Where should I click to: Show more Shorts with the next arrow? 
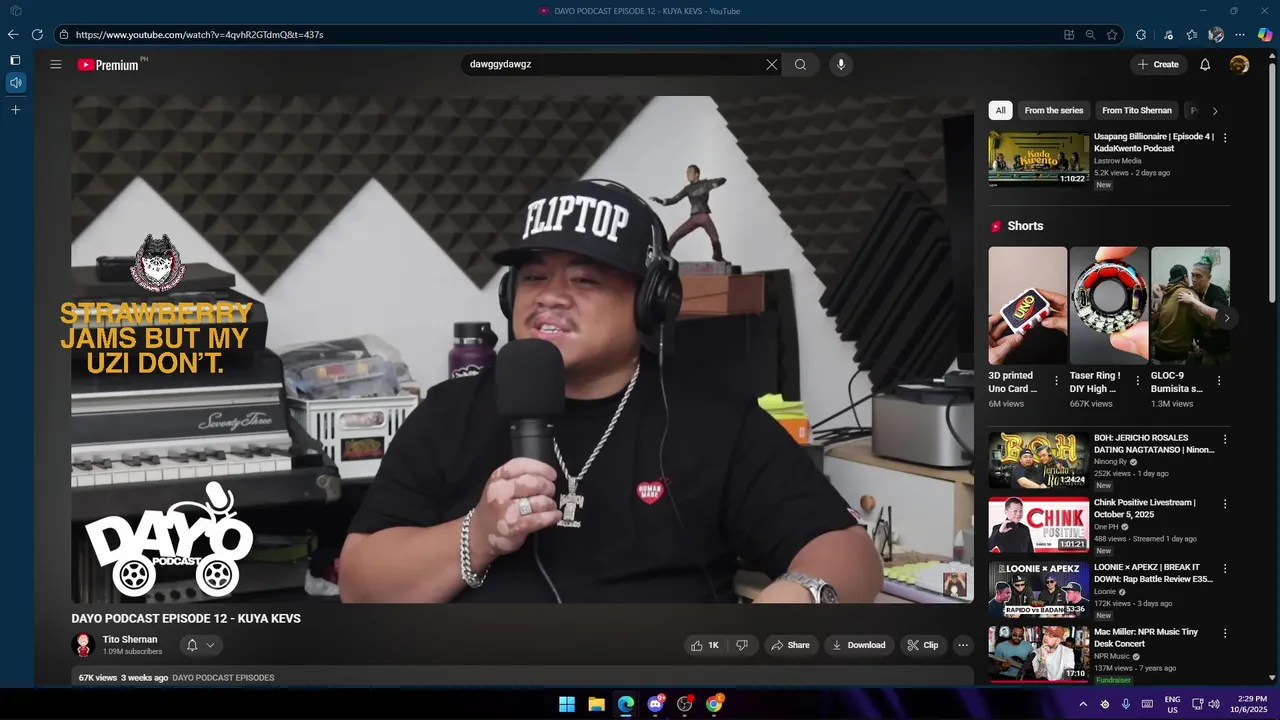coord(1226,318)
